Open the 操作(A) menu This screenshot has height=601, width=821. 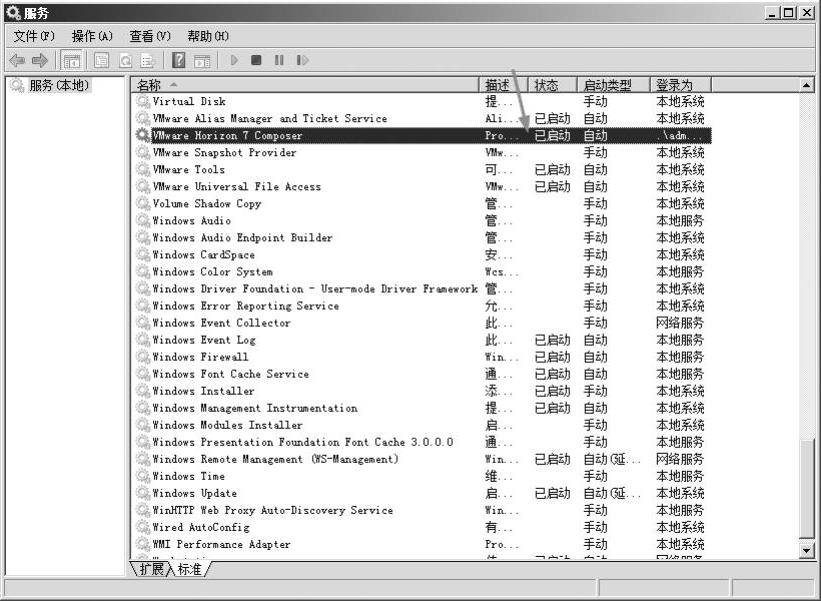[92, 36]
